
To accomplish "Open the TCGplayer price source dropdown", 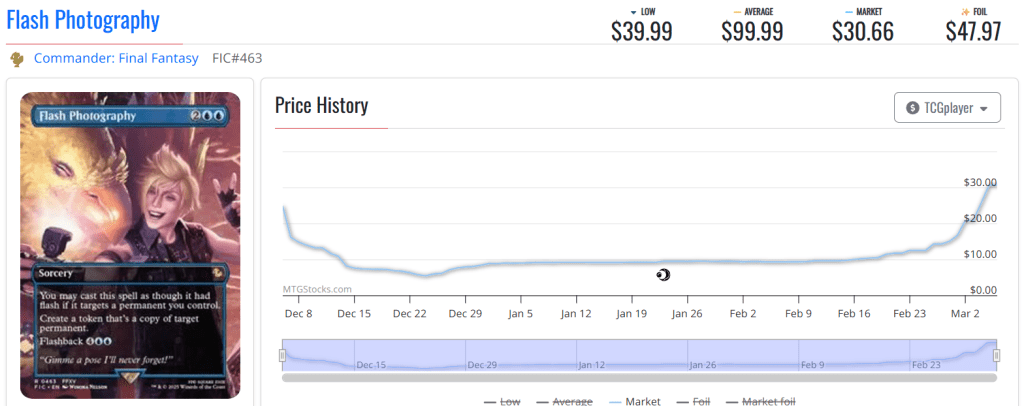I will pos(946,108).
